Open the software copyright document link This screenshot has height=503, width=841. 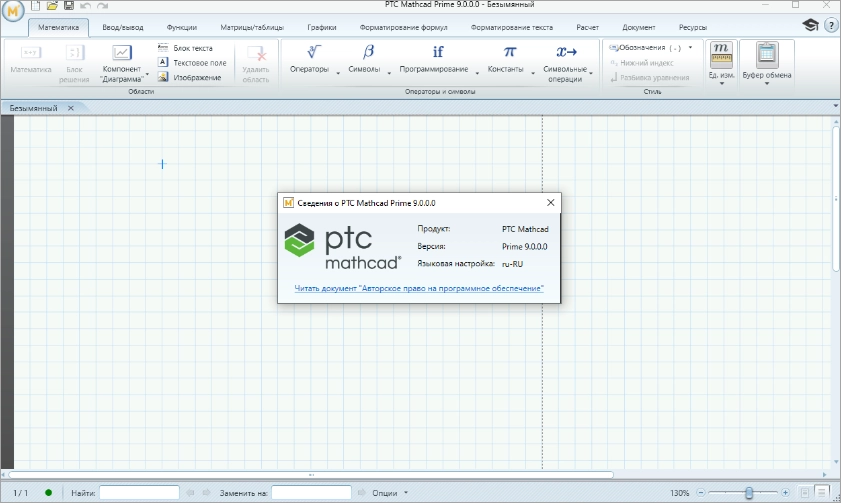(419, 289)
